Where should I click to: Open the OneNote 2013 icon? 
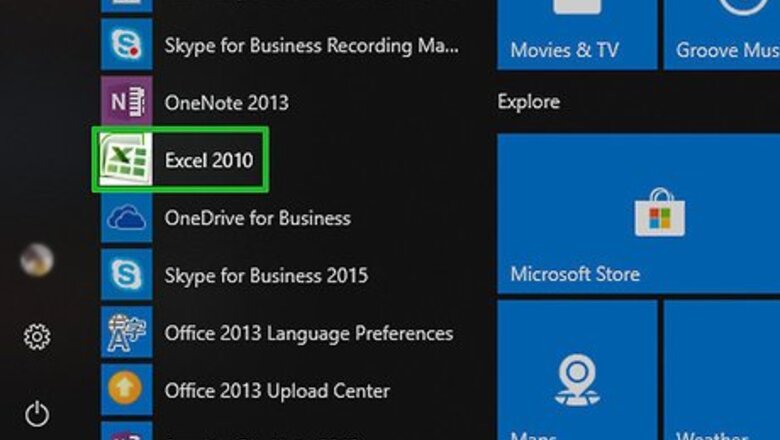tap(126, 102)
